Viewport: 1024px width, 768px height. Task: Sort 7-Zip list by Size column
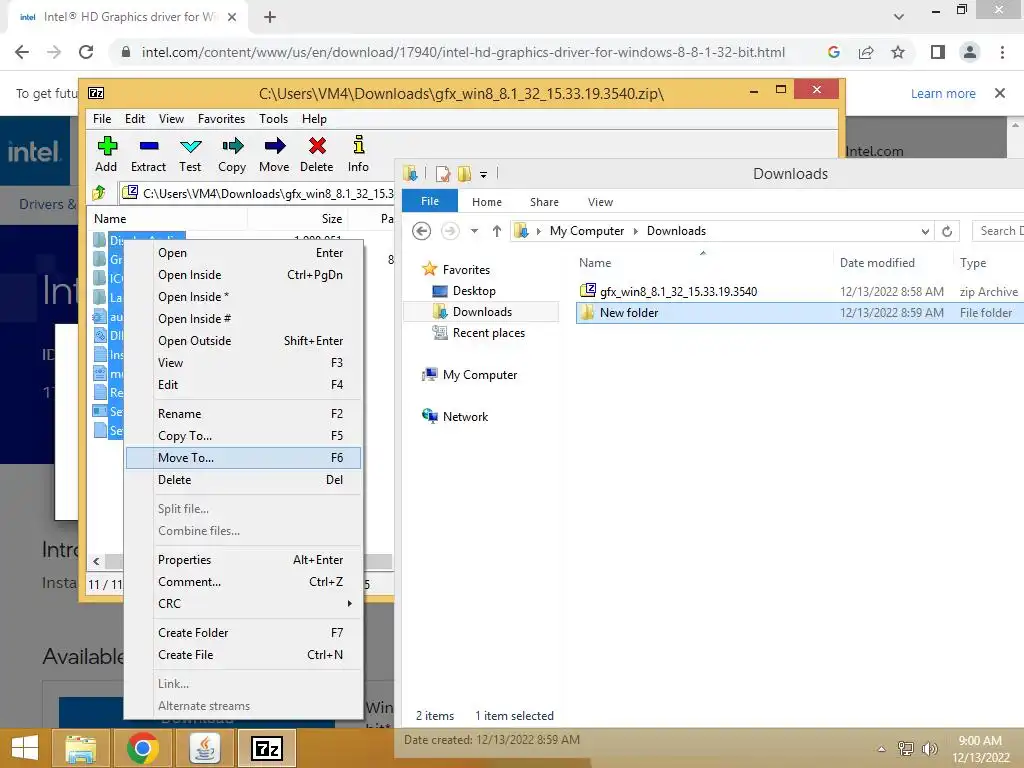pyautogui.click(x=331, y=219)
